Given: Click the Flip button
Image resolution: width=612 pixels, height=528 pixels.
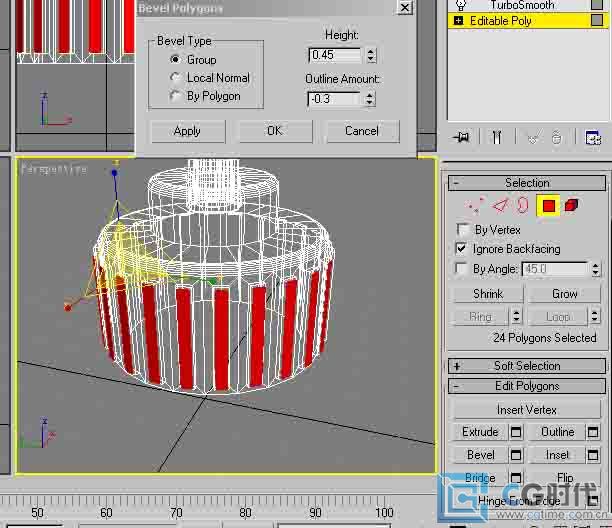Looking at the screenshot, I should (x=564, y=478).
